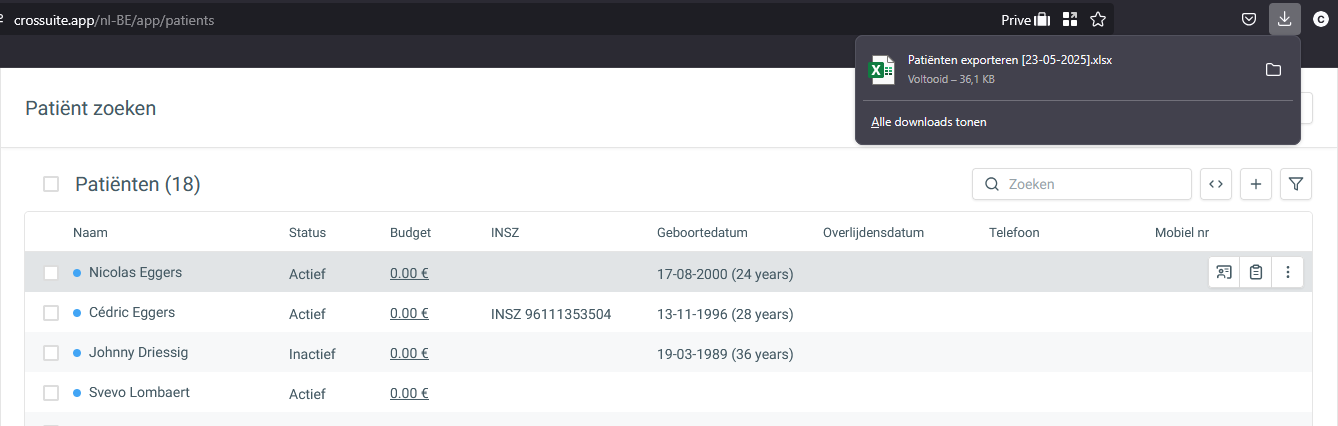Toggle the select all Patiënten checkbox
Screen dimensions: 1338x426
(51, 184)
